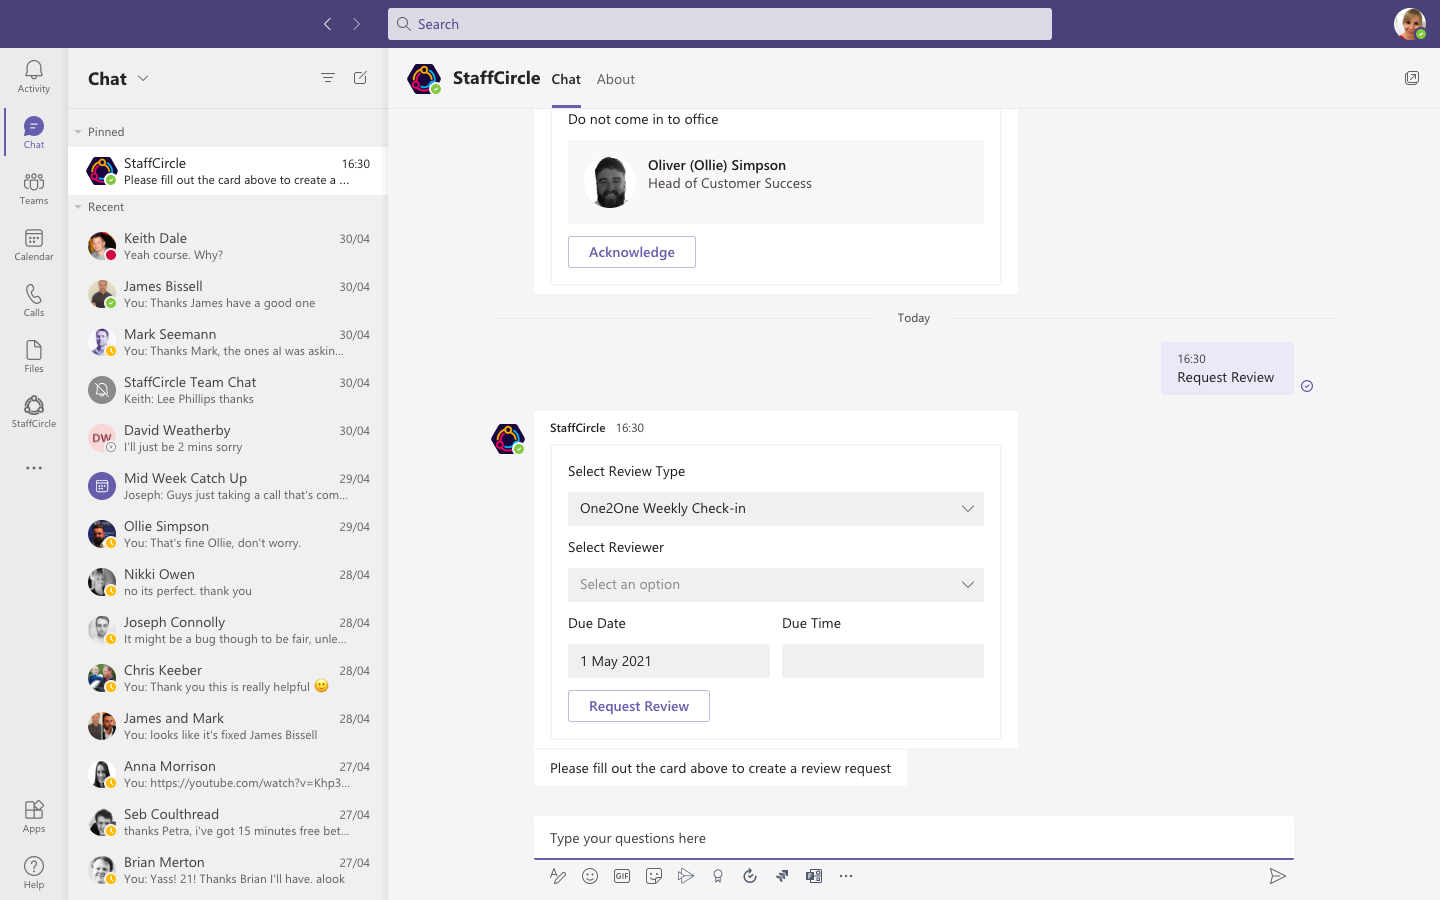Show more apps via the ellipsis in left rail

point(34,468)
